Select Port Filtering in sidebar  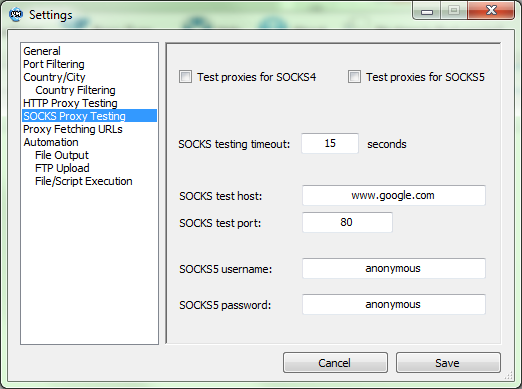[x=54, y=64]
